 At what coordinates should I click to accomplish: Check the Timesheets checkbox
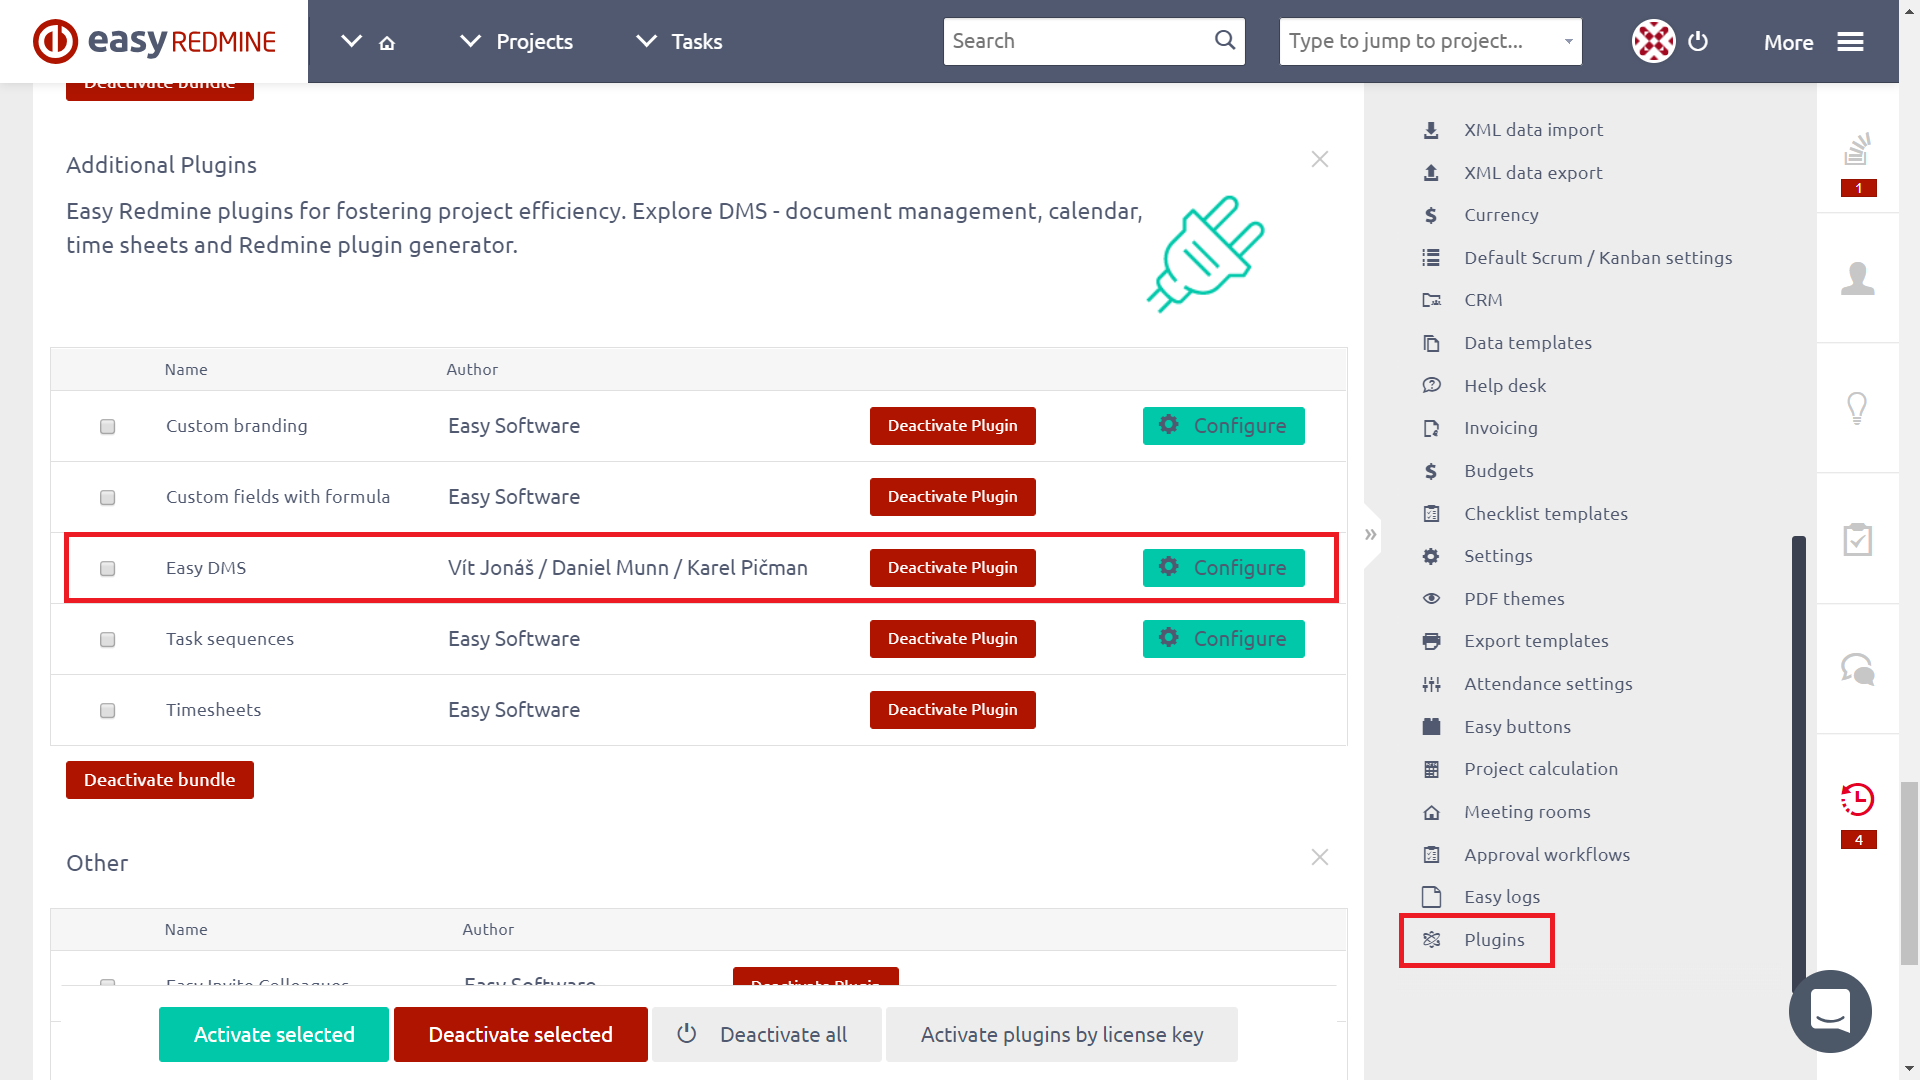click(108, 711)
